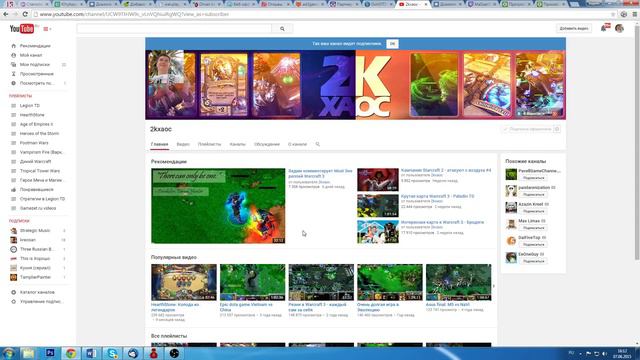
Task: Open Strategic Music subscription avatar
Action: coord(13,231)
